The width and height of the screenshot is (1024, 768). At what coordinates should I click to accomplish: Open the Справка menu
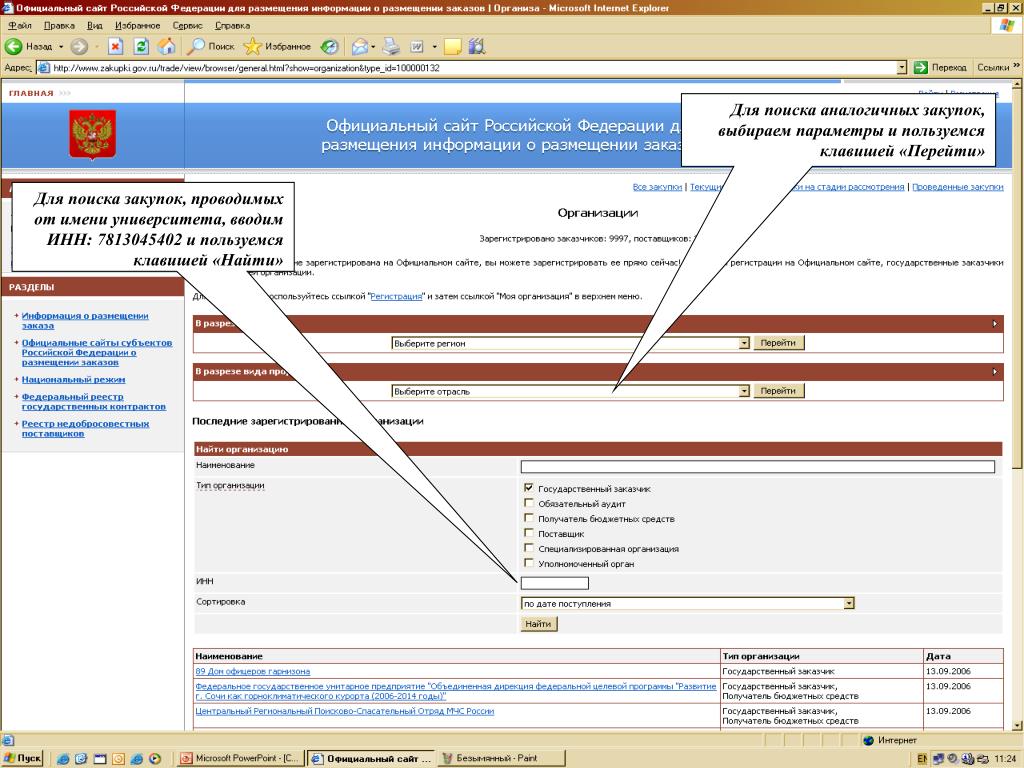pyautogui.click(x=232, y=25)
